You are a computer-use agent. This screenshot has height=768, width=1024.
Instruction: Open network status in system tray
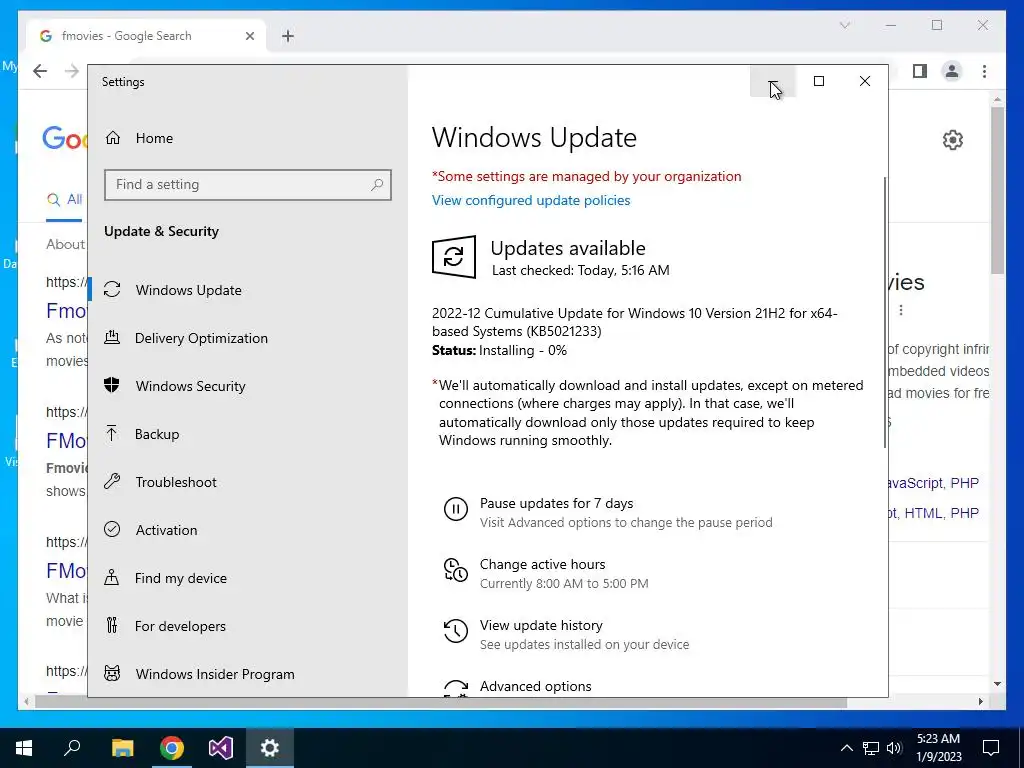pos(871,748)
